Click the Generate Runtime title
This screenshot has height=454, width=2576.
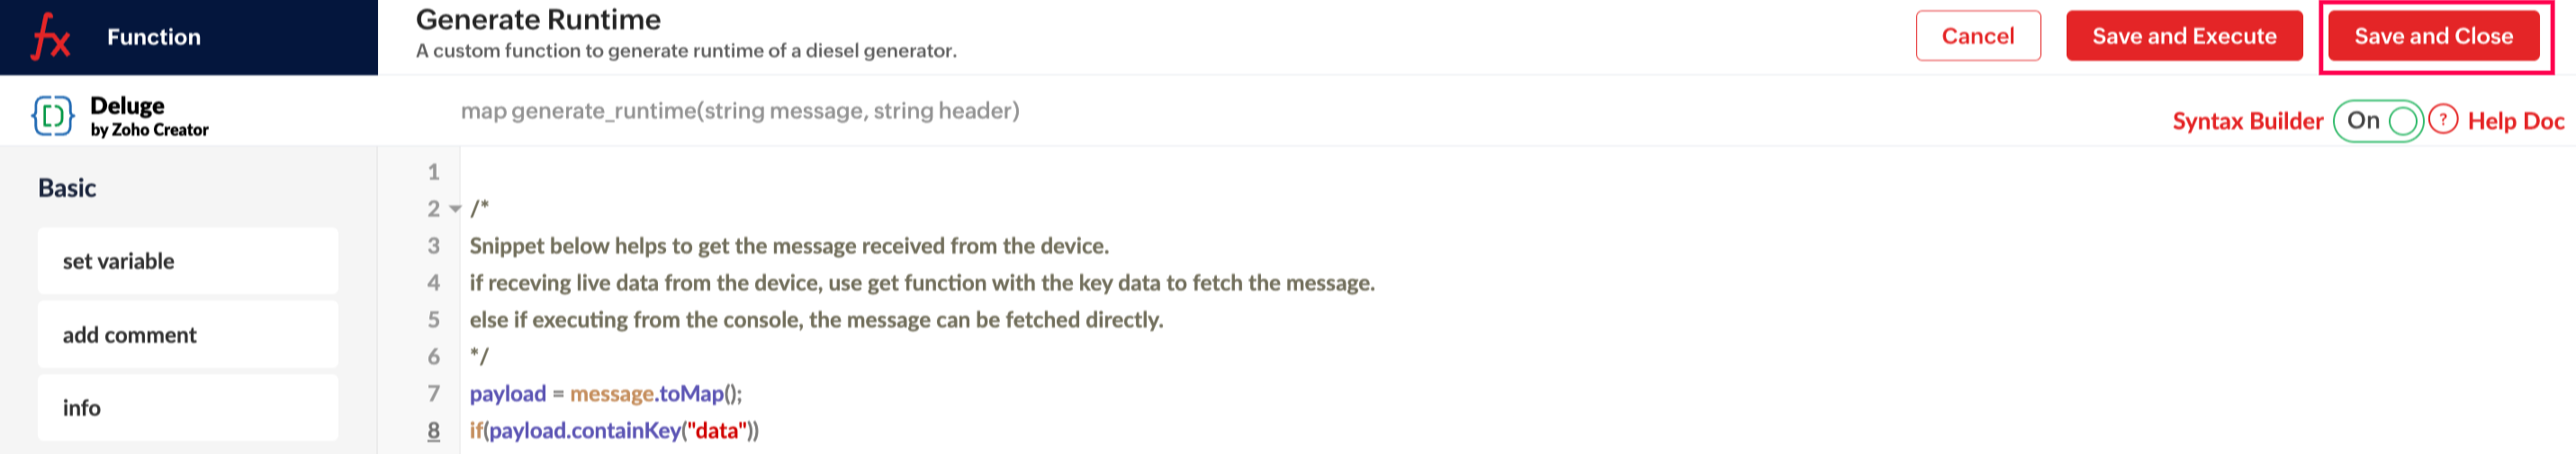[538, 20]
